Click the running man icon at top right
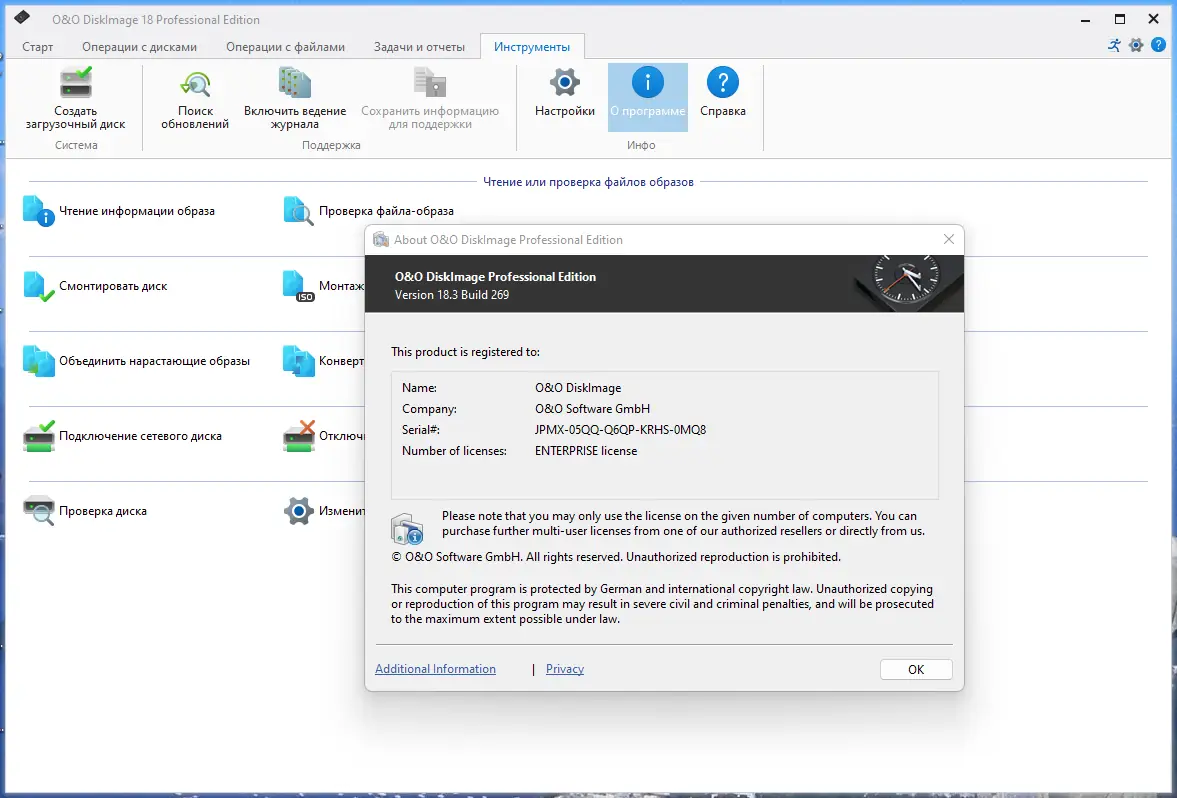Viewport: 1177px width, 798px height. tap(1114, 45)
